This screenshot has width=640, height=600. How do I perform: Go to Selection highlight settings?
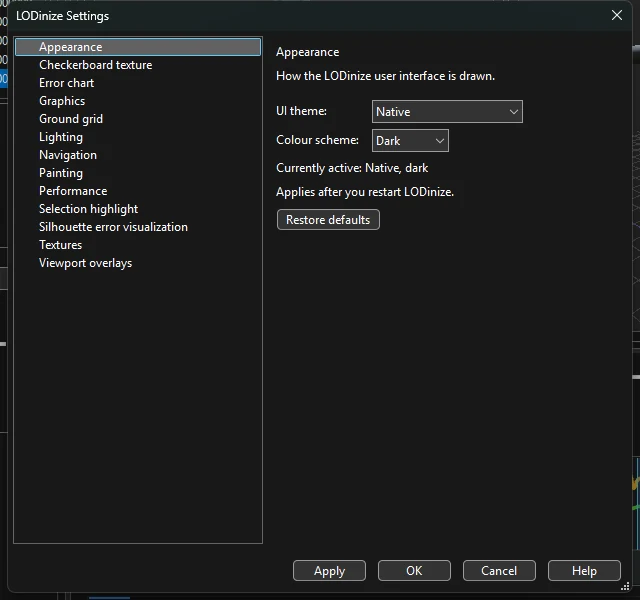point(138,209)
